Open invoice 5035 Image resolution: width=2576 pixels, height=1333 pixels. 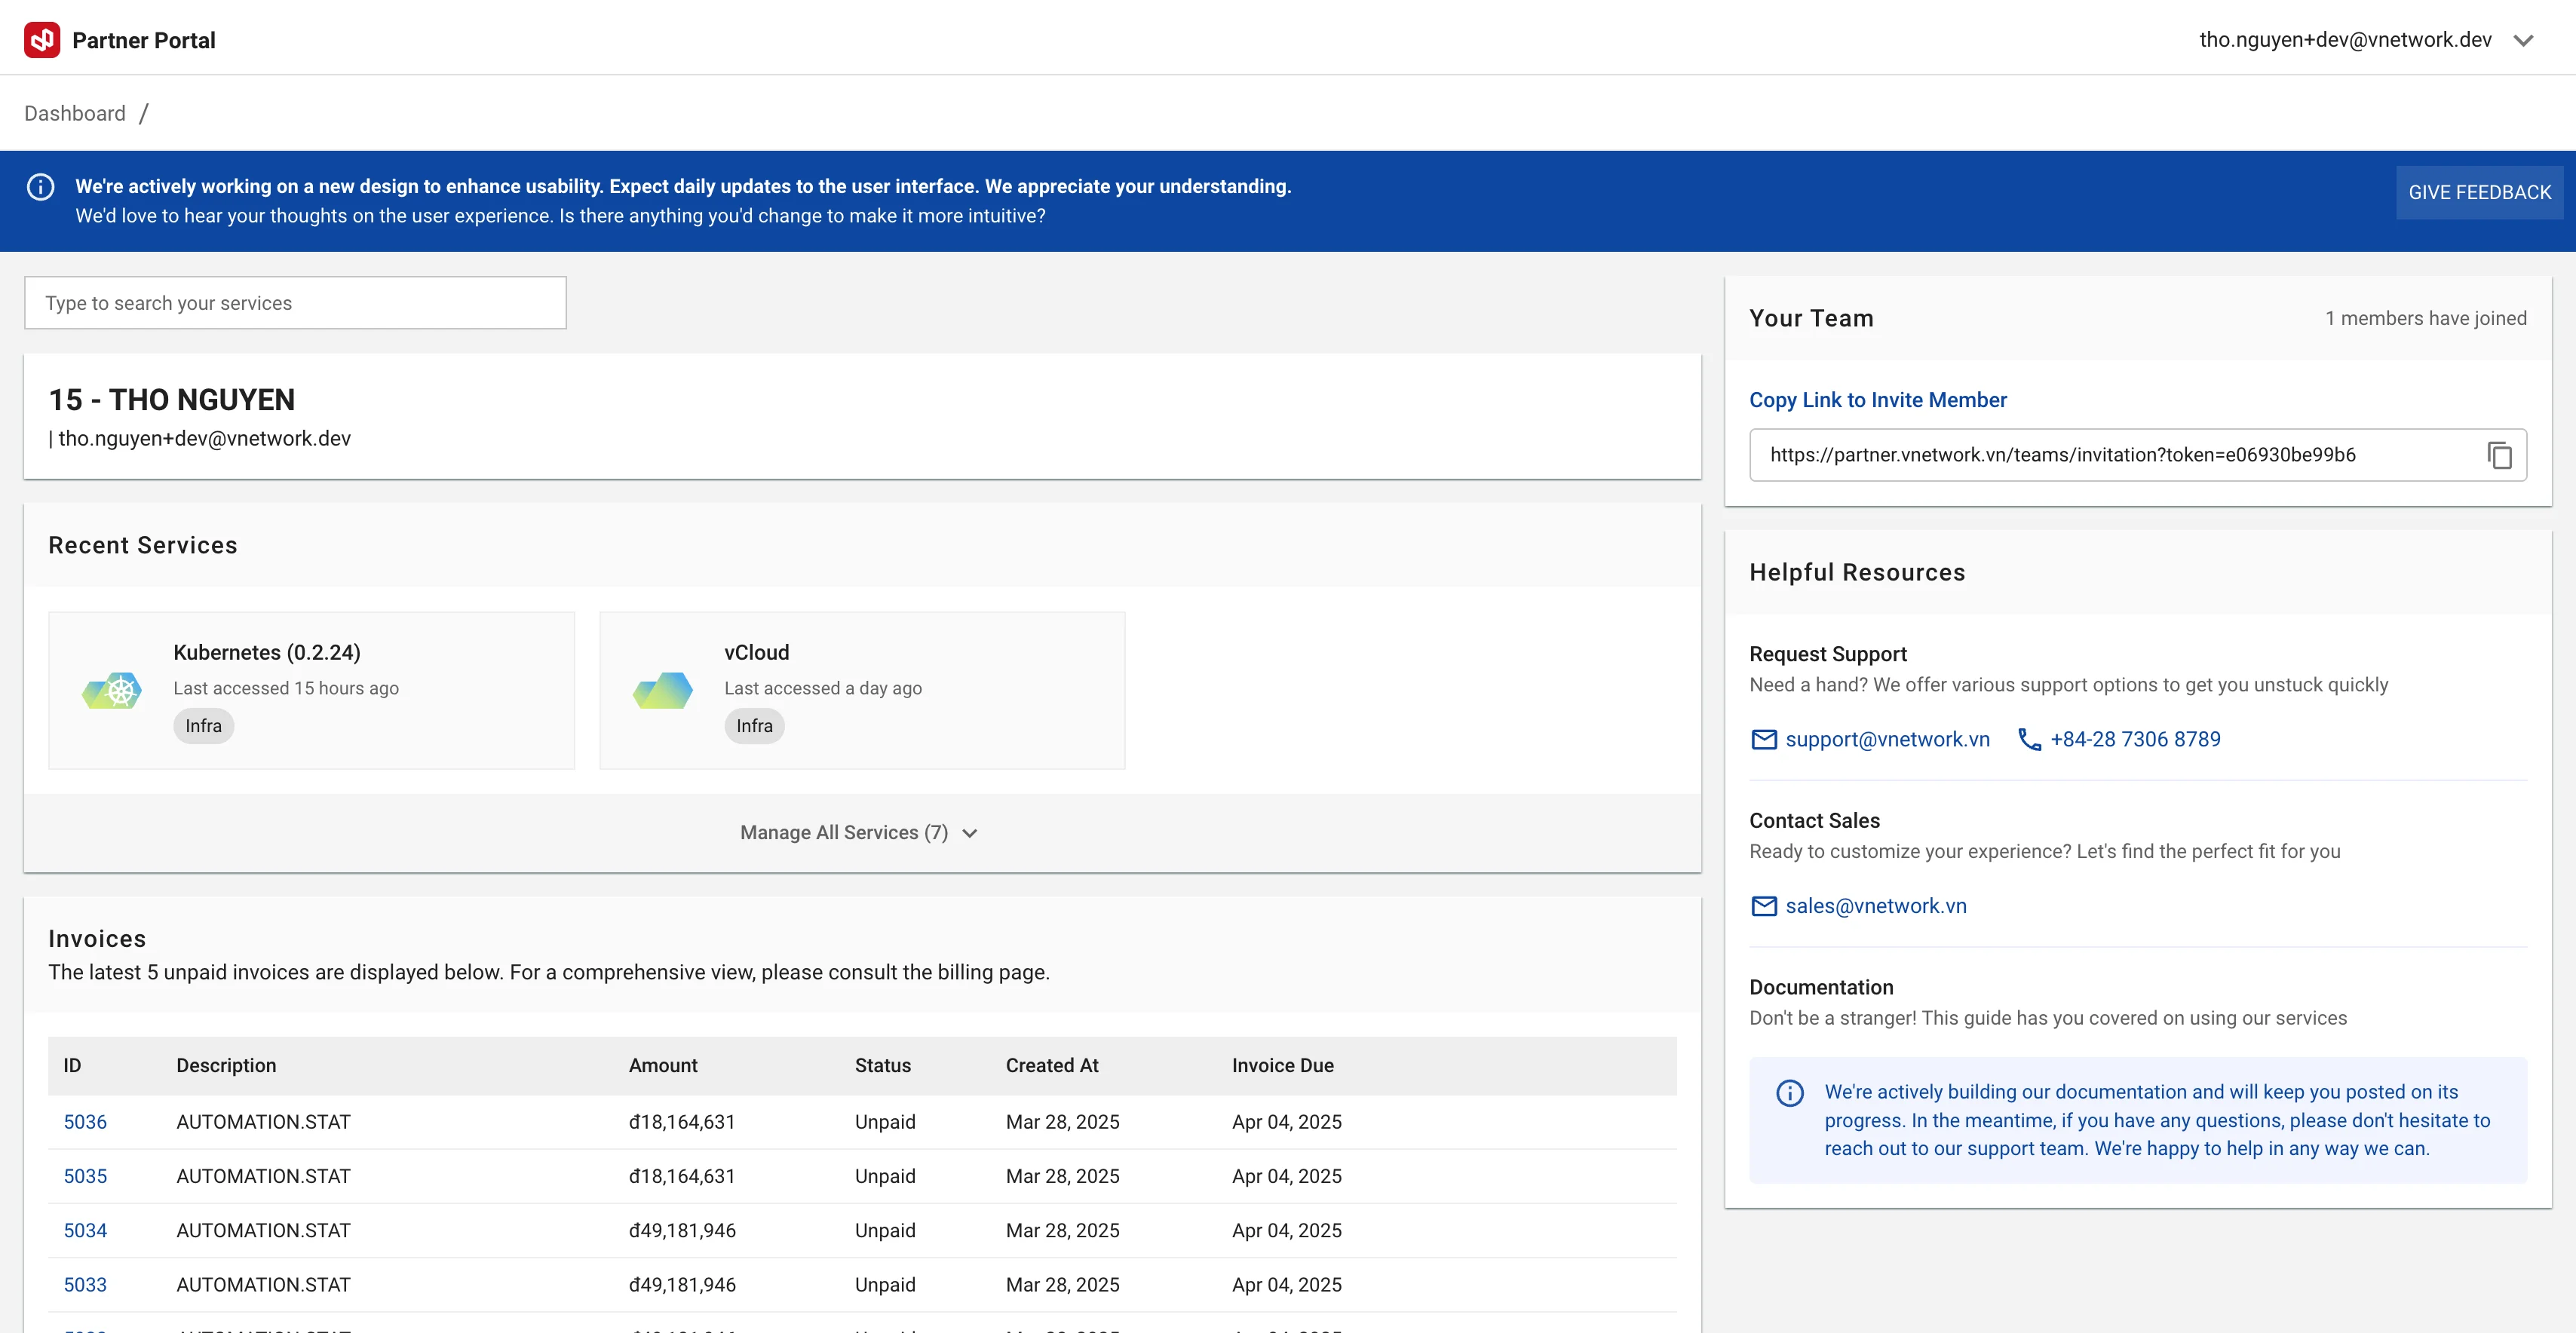click(x=85, y=1176)
